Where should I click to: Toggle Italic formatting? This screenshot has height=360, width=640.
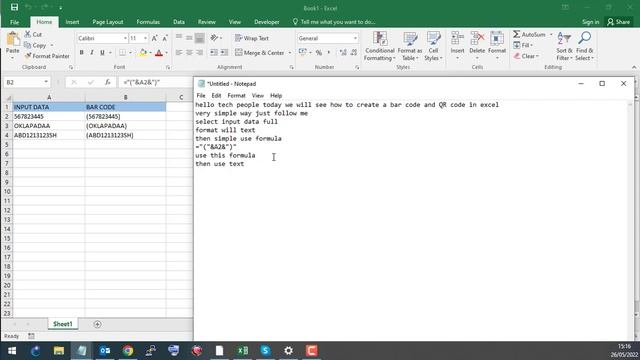click(x=92, y=53)
